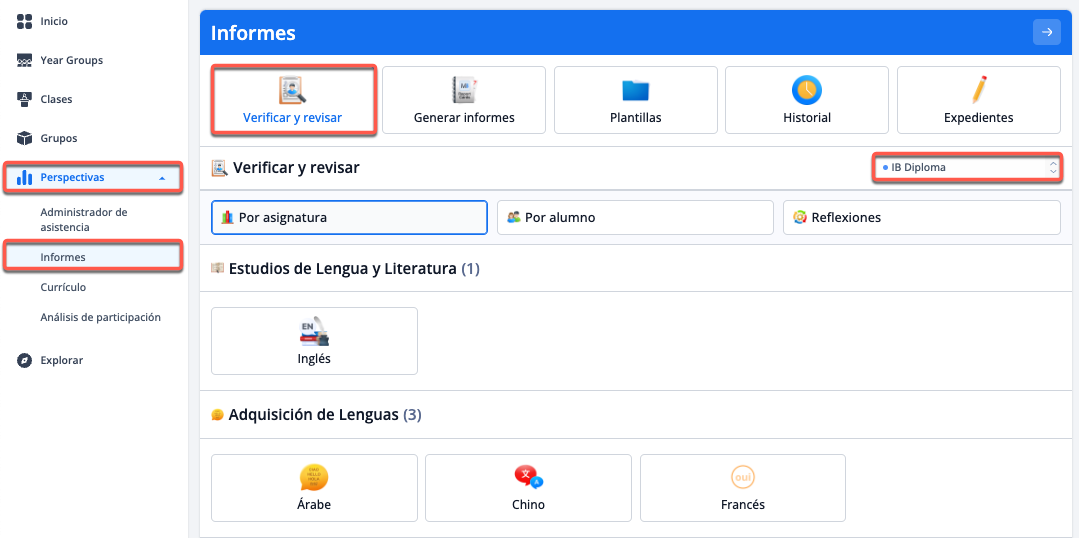
Task: Open the Árabe subject icon
Action: [x=314, y=478]
